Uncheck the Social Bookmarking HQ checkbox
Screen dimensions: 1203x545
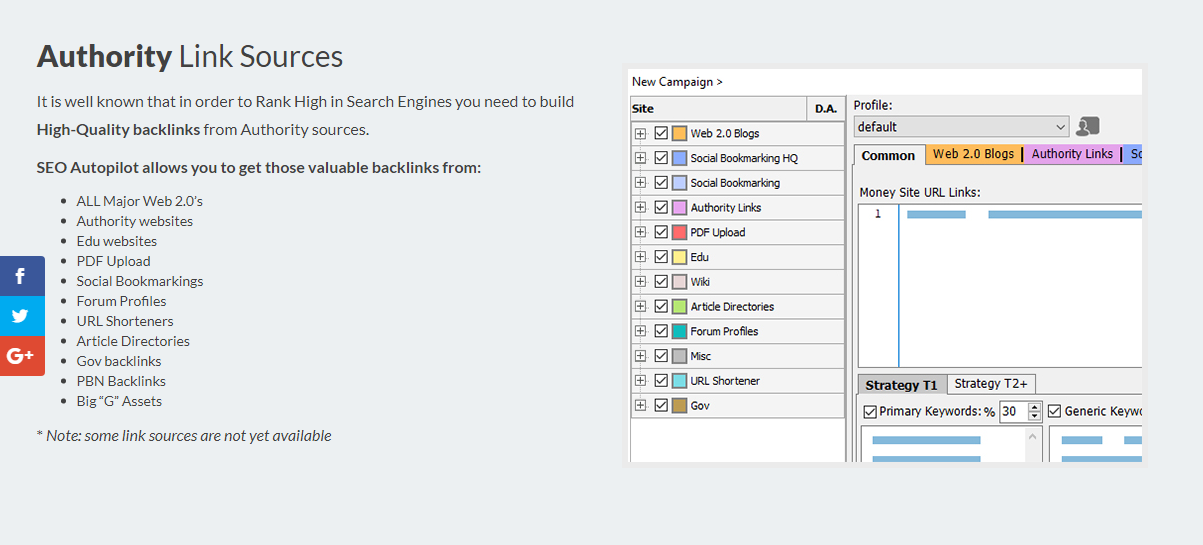coord(661,158)
